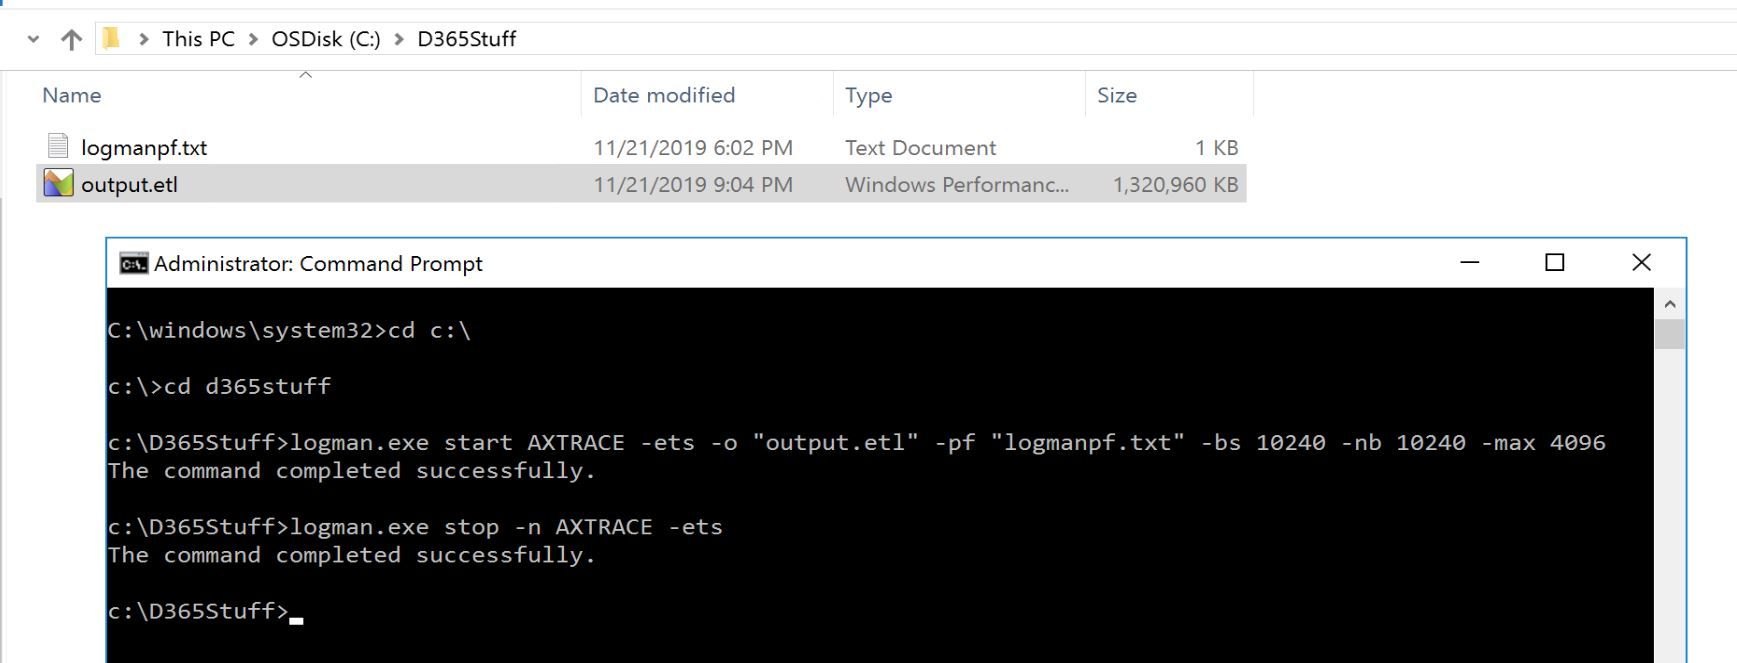This screenshot has width=1737, height=663.
Task: Maximize the Command Prompt window
Action: tap(1554, 262)
